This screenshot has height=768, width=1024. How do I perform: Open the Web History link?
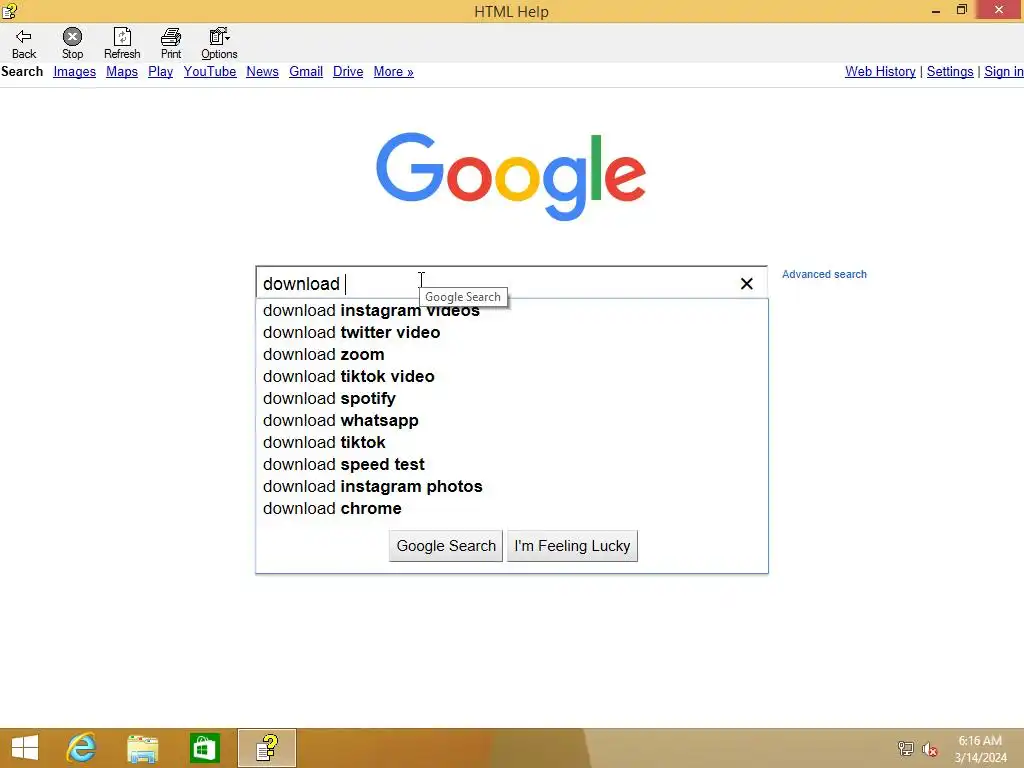point(880,72)
